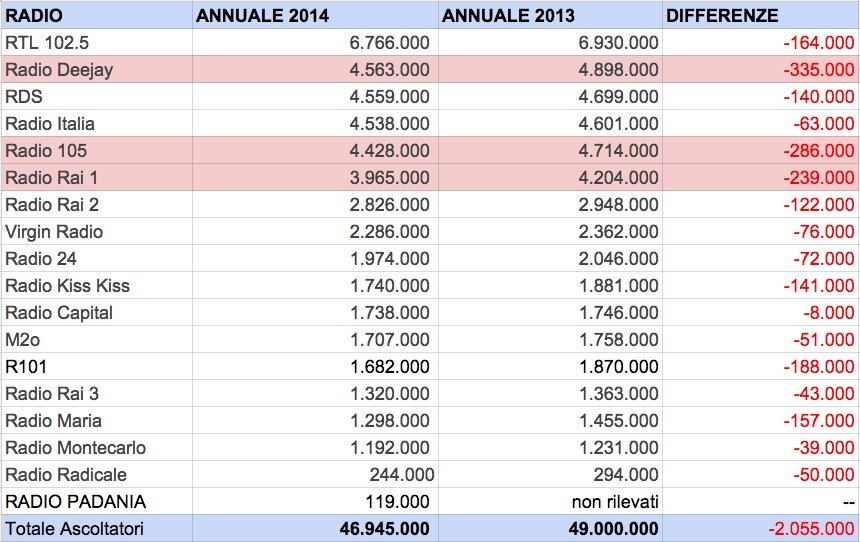Click the RTL 102.5 row label
860x542 pixels.
point(47,42)
